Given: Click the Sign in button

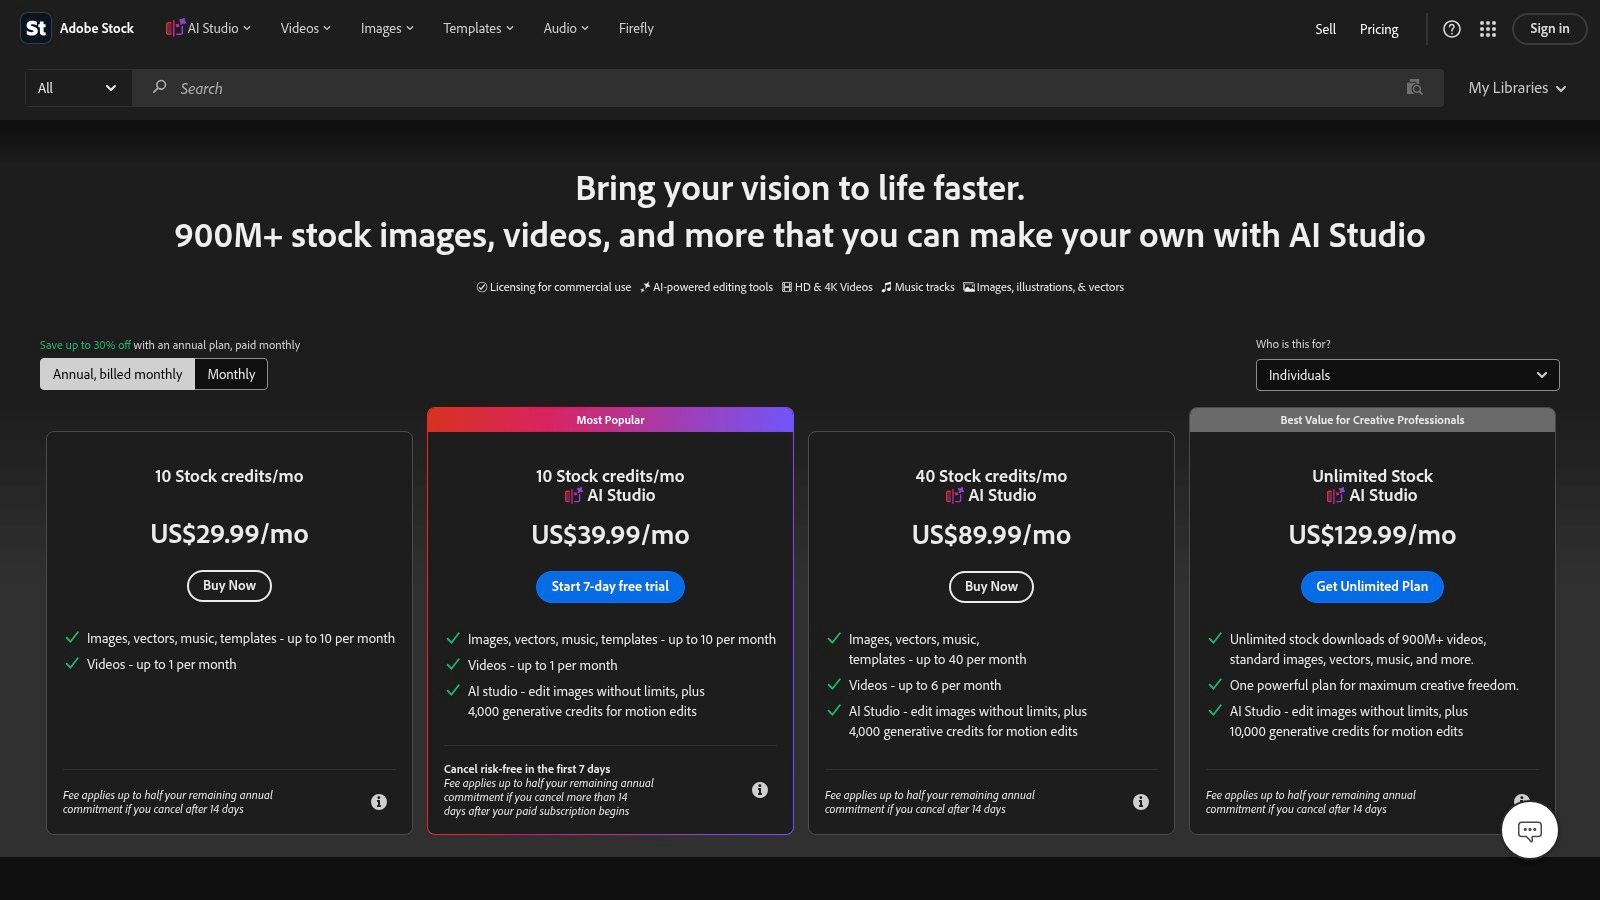Looking at the screenshot, I should 1549,28.
